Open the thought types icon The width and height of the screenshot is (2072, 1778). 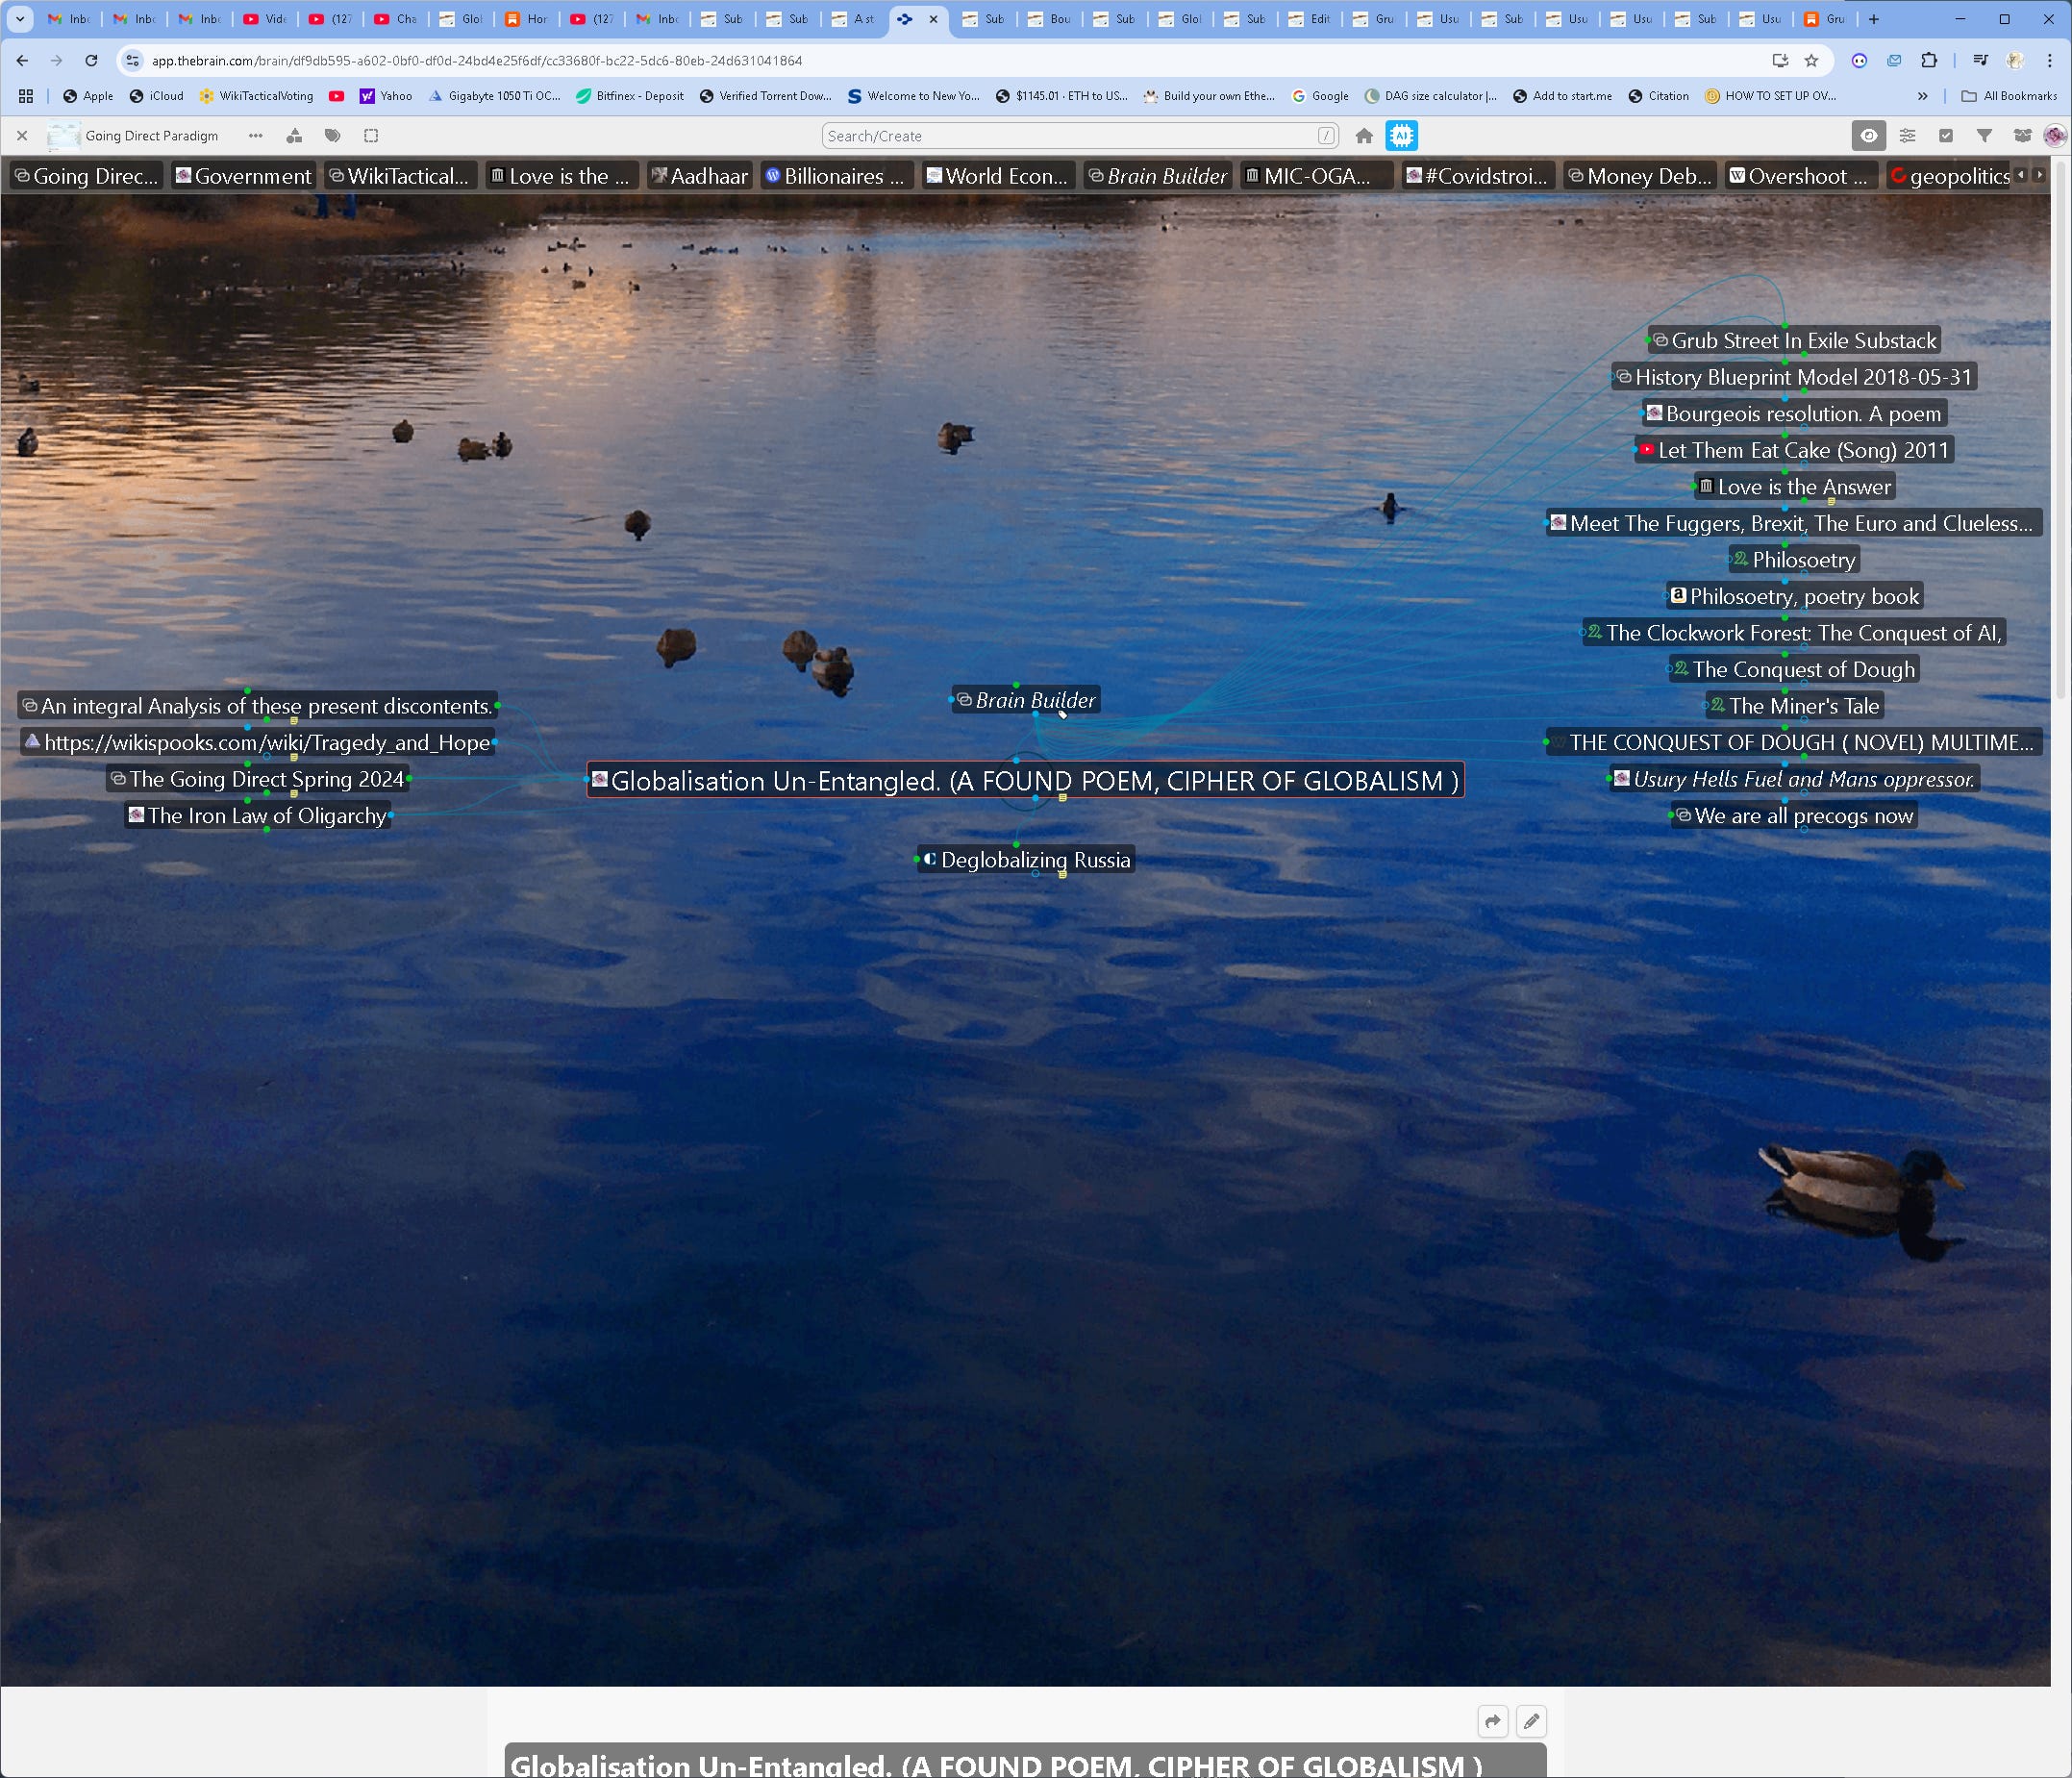[294, 136]
